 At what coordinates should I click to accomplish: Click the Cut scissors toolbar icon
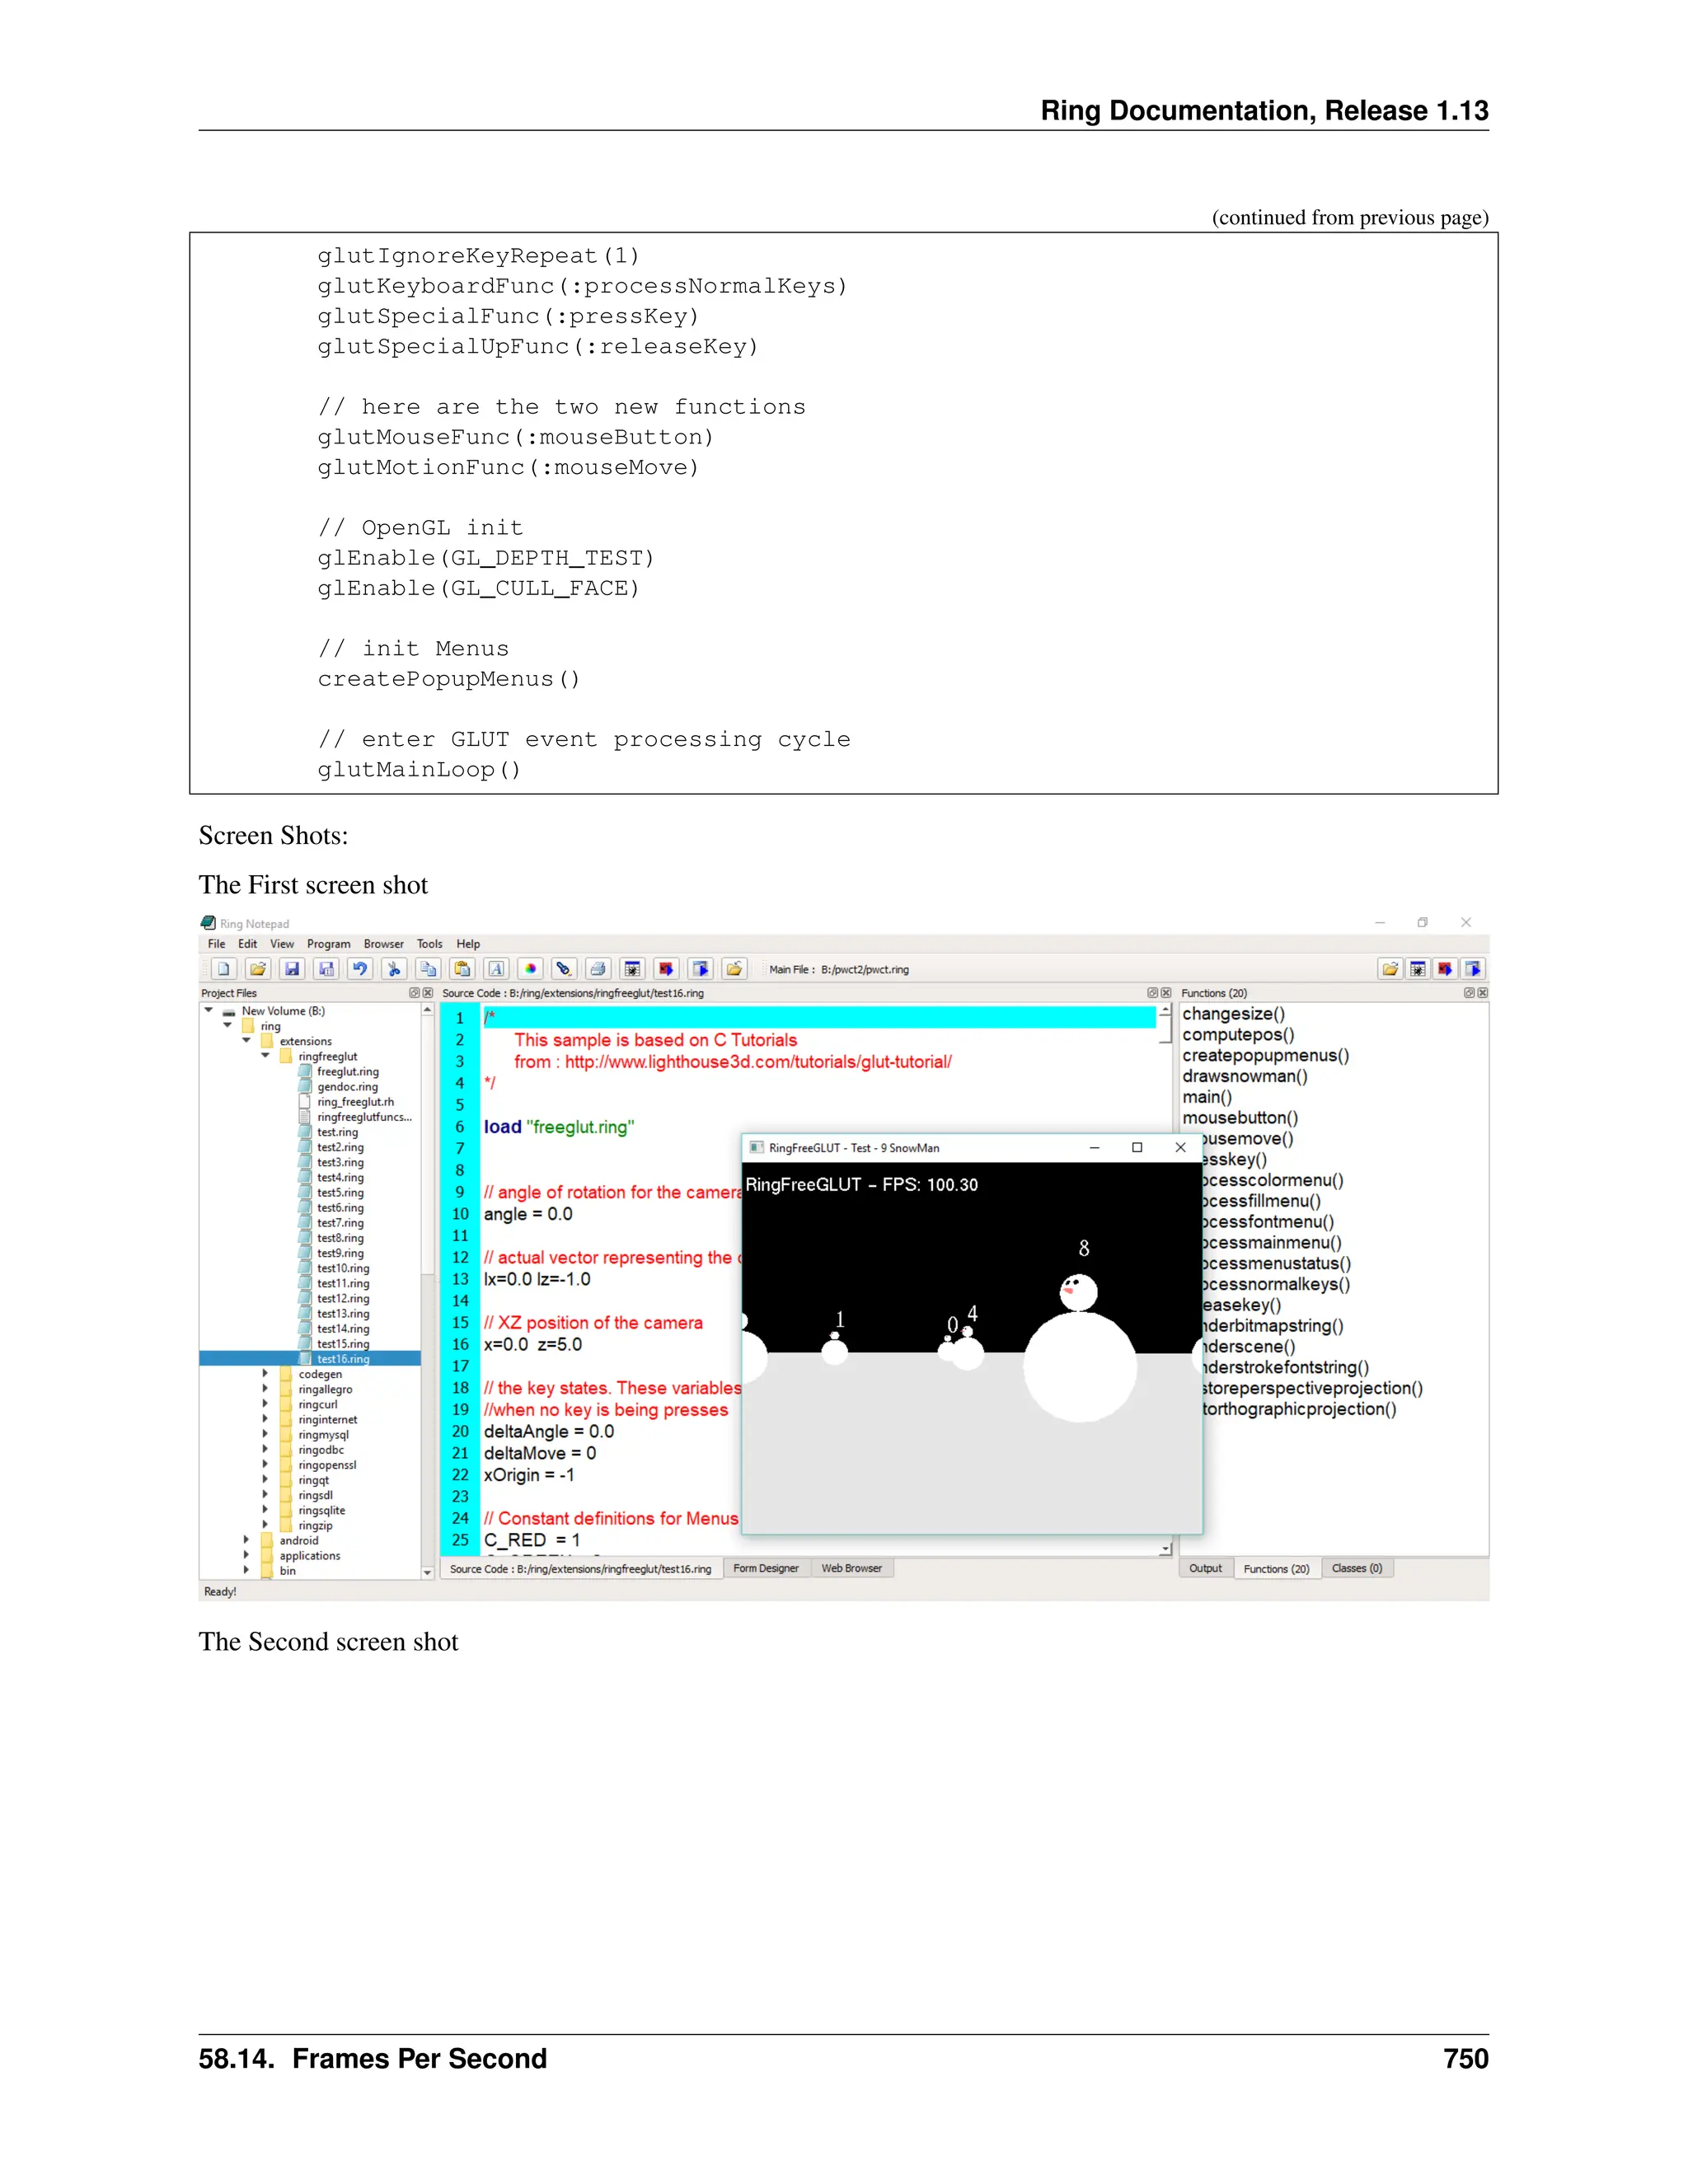pyautogui.click(x=394, y=968)
